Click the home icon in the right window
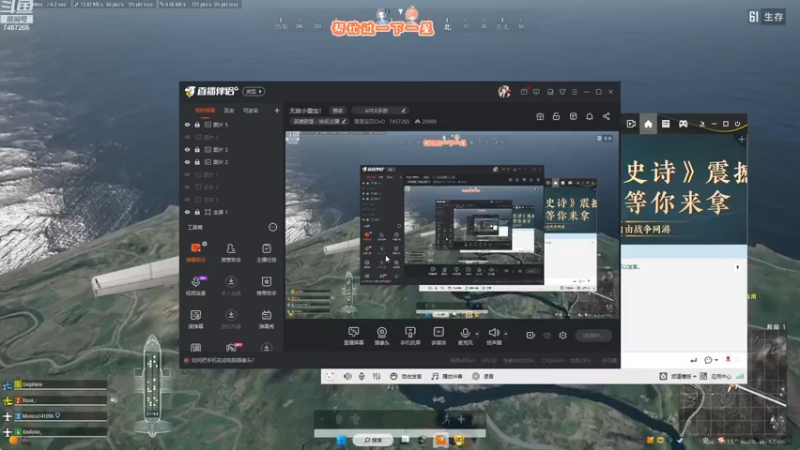Screen dimensions: 800x450 [648, 124]
